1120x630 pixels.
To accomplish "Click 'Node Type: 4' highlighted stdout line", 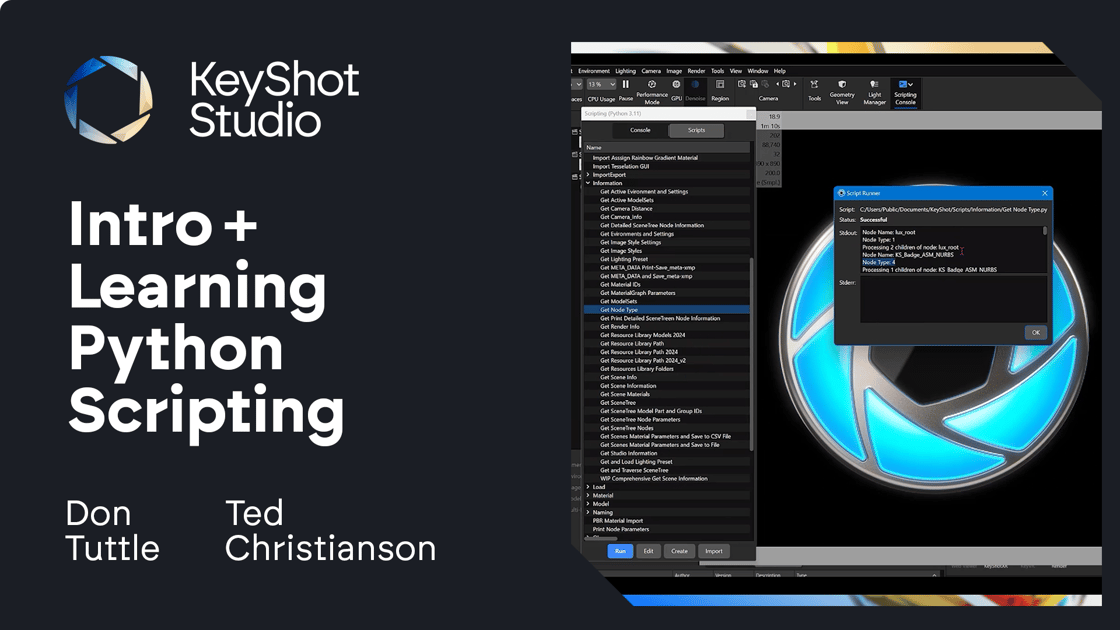I will [x=879, y=262].
